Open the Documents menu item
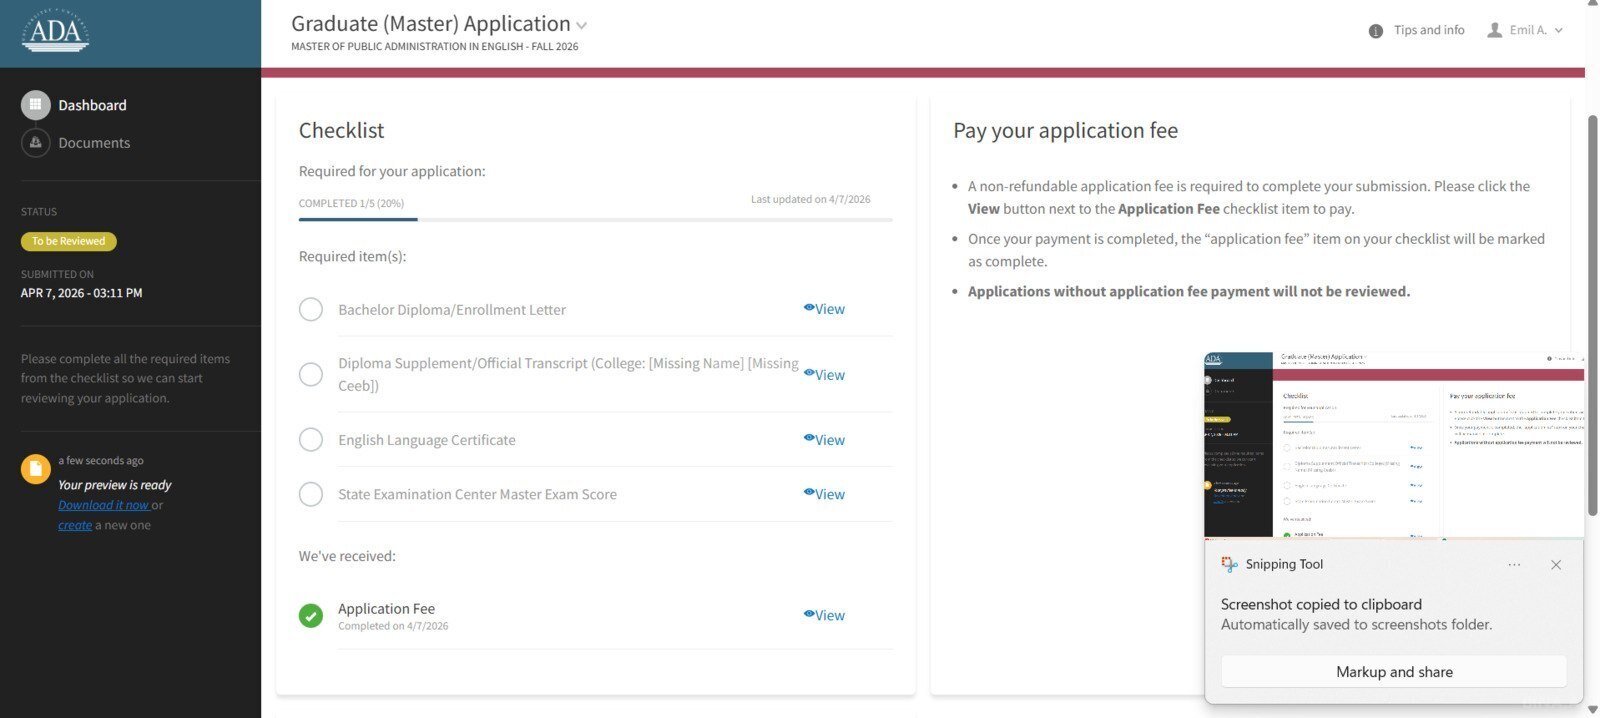This screenshot has width=1600, height=718. click(x=94, y=143)
